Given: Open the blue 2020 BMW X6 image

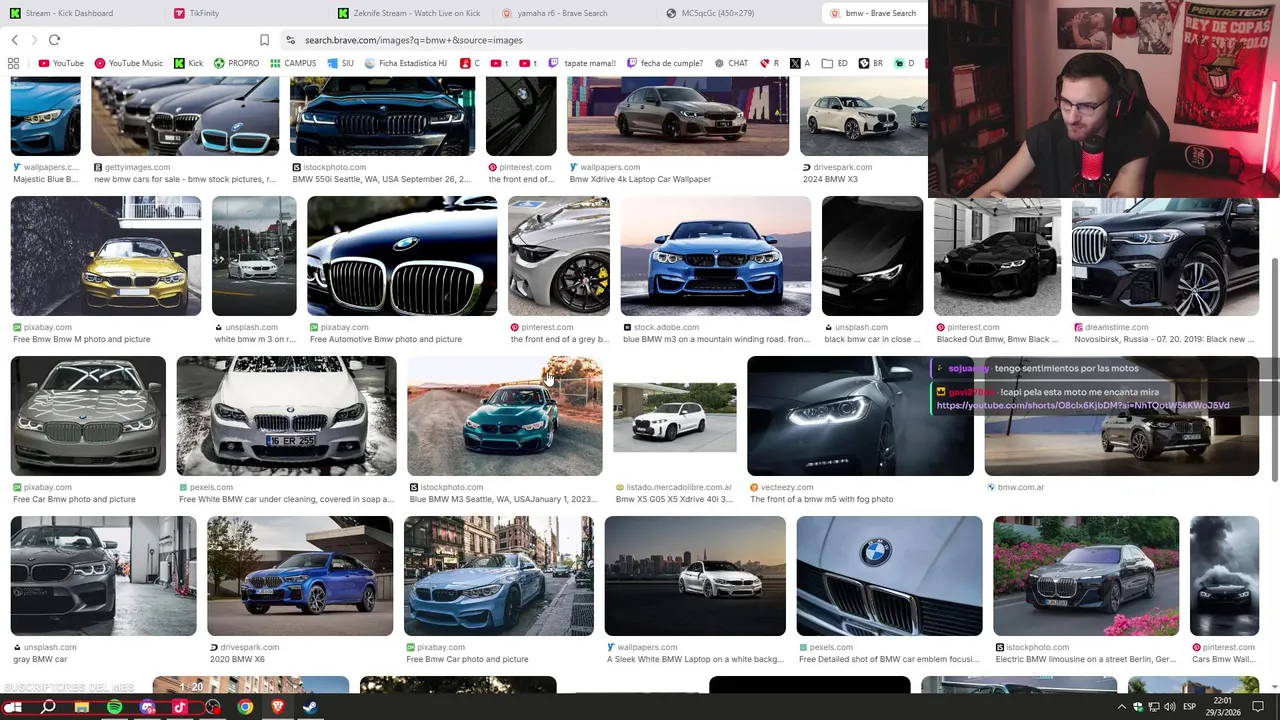Looking at the screenshot, I should (x=300, y=576).
